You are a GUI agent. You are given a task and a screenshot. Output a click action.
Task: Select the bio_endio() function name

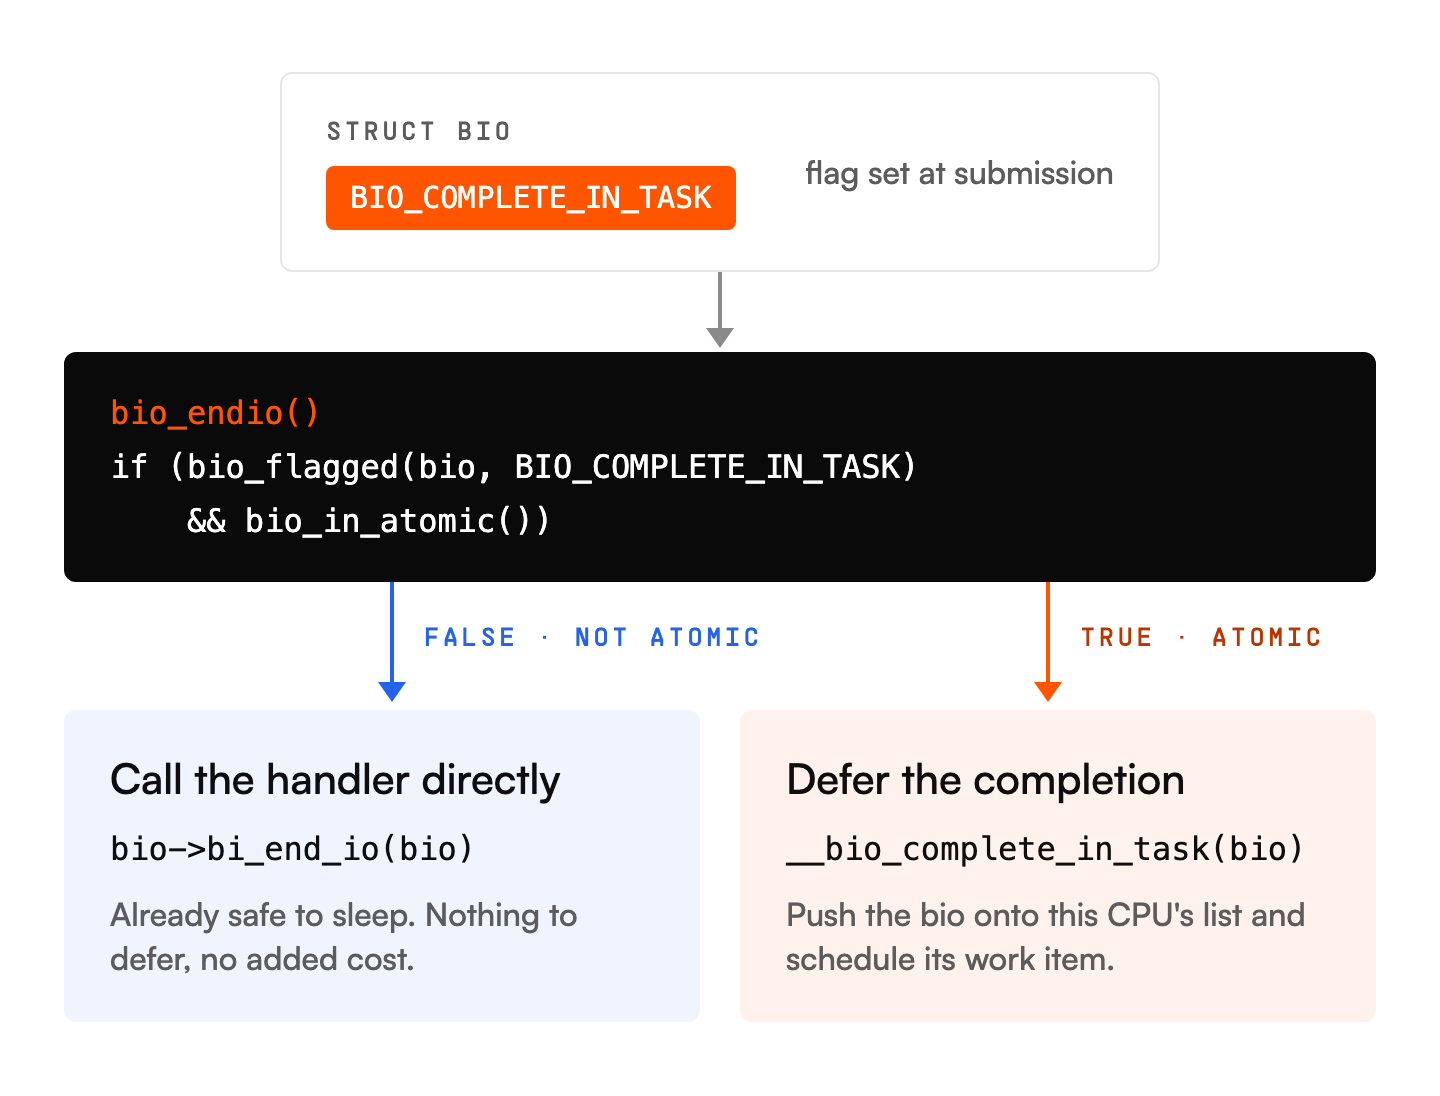click(215, 412)
